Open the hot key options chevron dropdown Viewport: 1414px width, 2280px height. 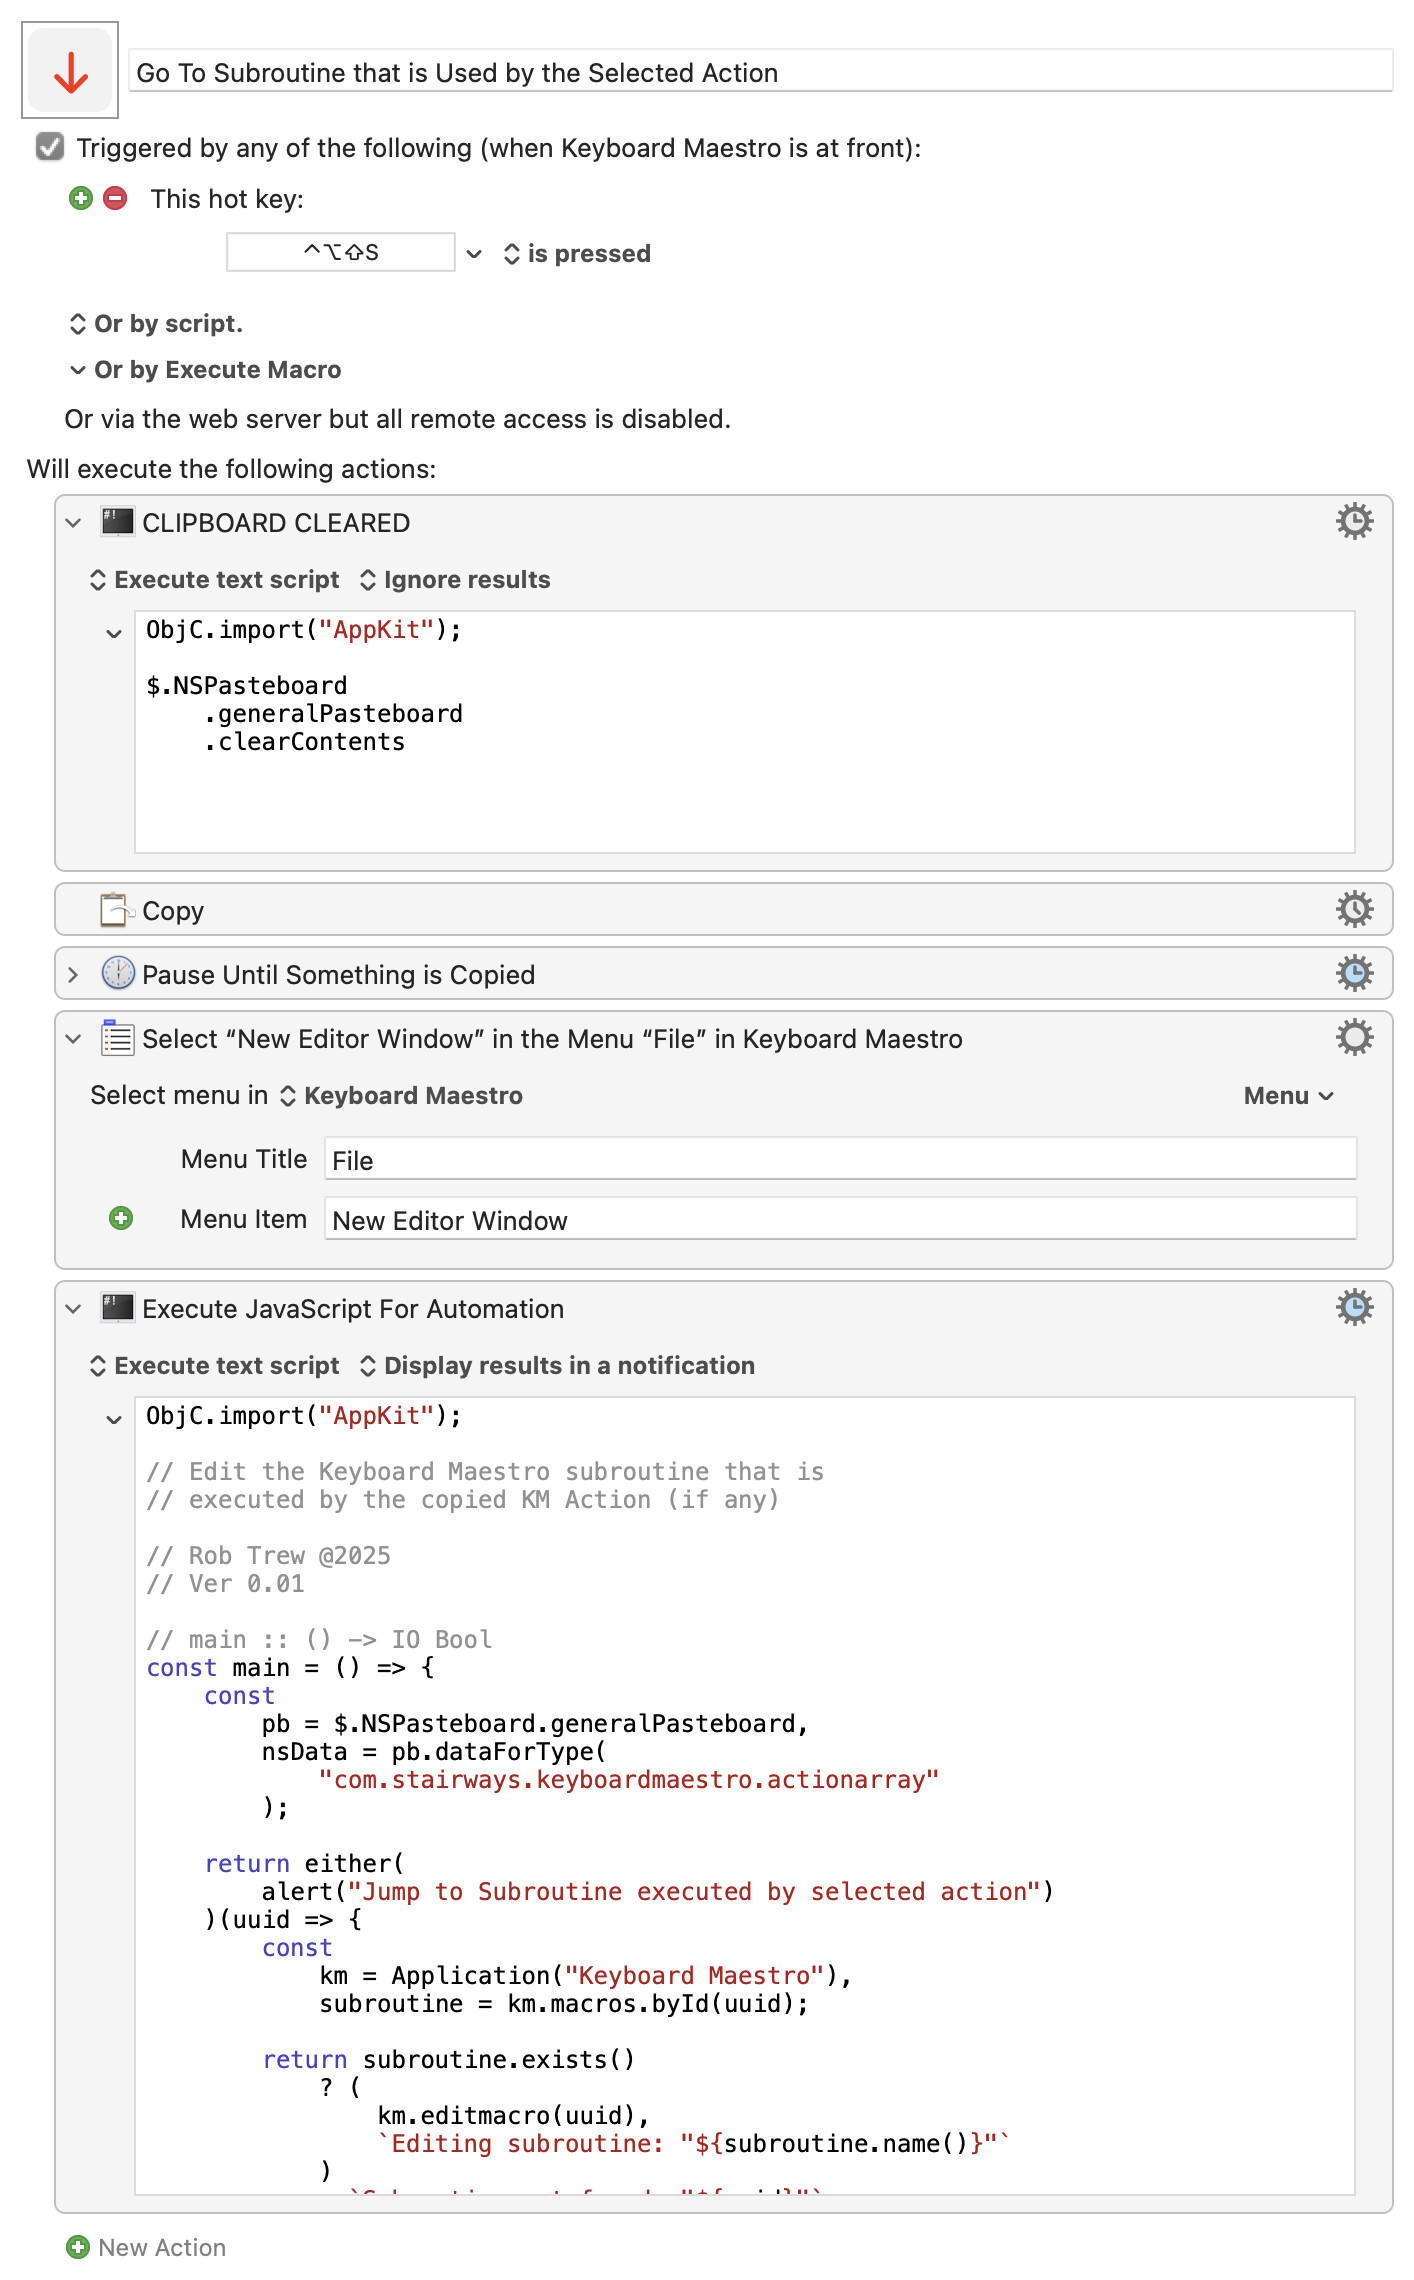click(x=474, y=254)
